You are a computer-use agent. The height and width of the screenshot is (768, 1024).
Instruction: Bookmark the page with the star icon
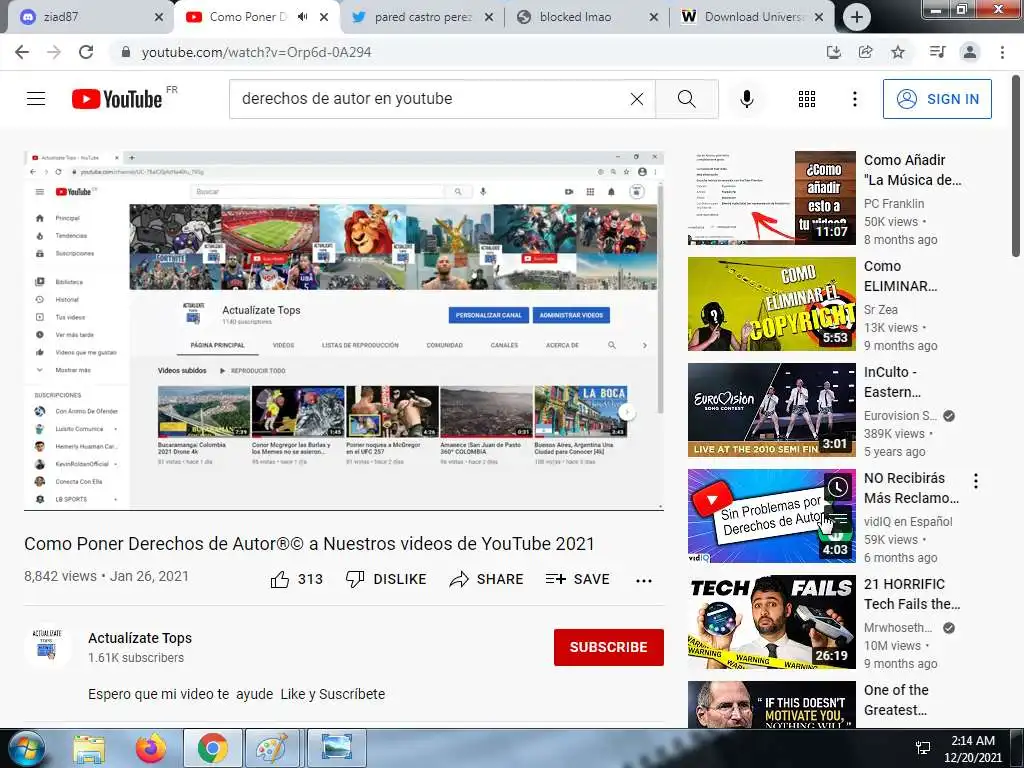pyautogui.click(x=898, y=52)
